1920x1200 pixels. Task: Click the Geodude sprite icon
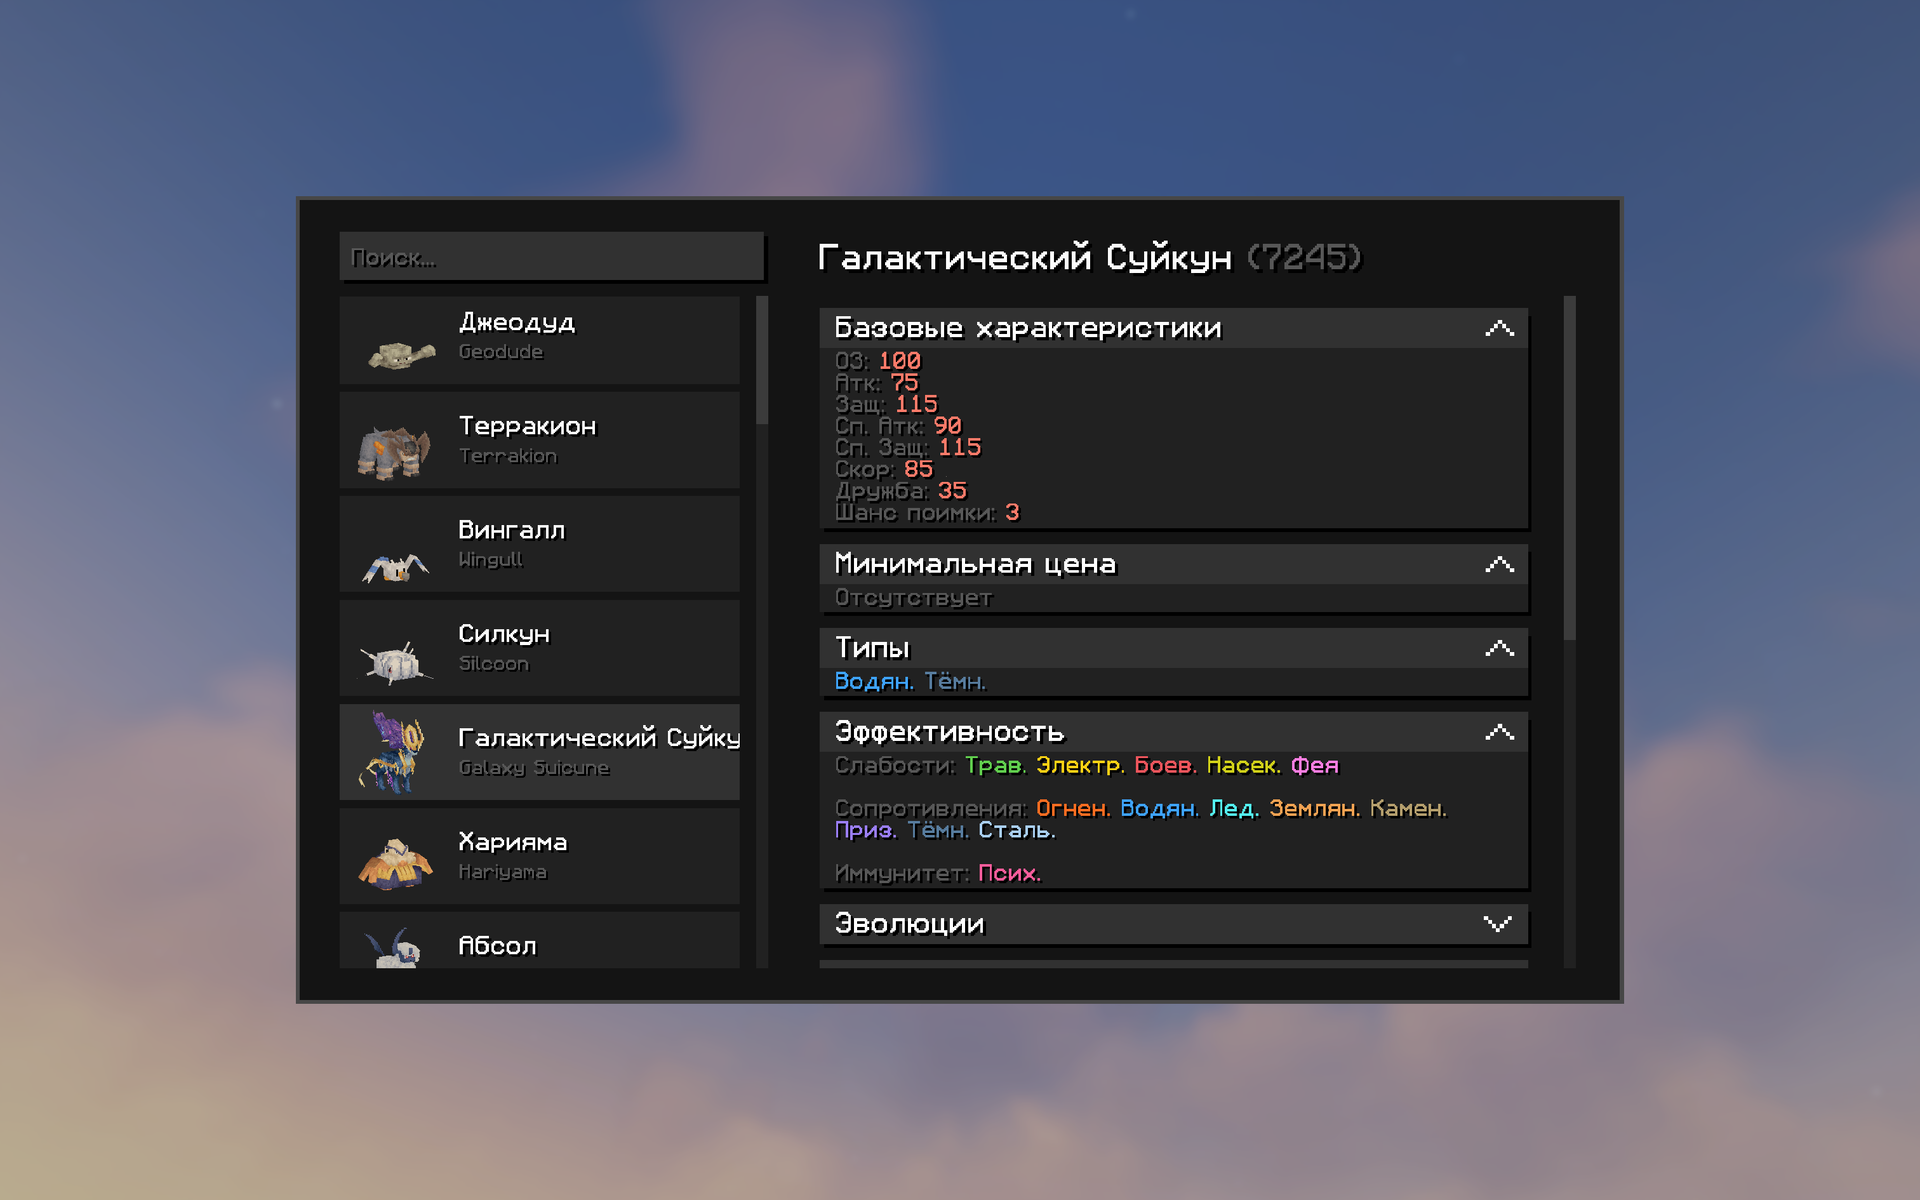pyautogui.click(x=401, y=354)
